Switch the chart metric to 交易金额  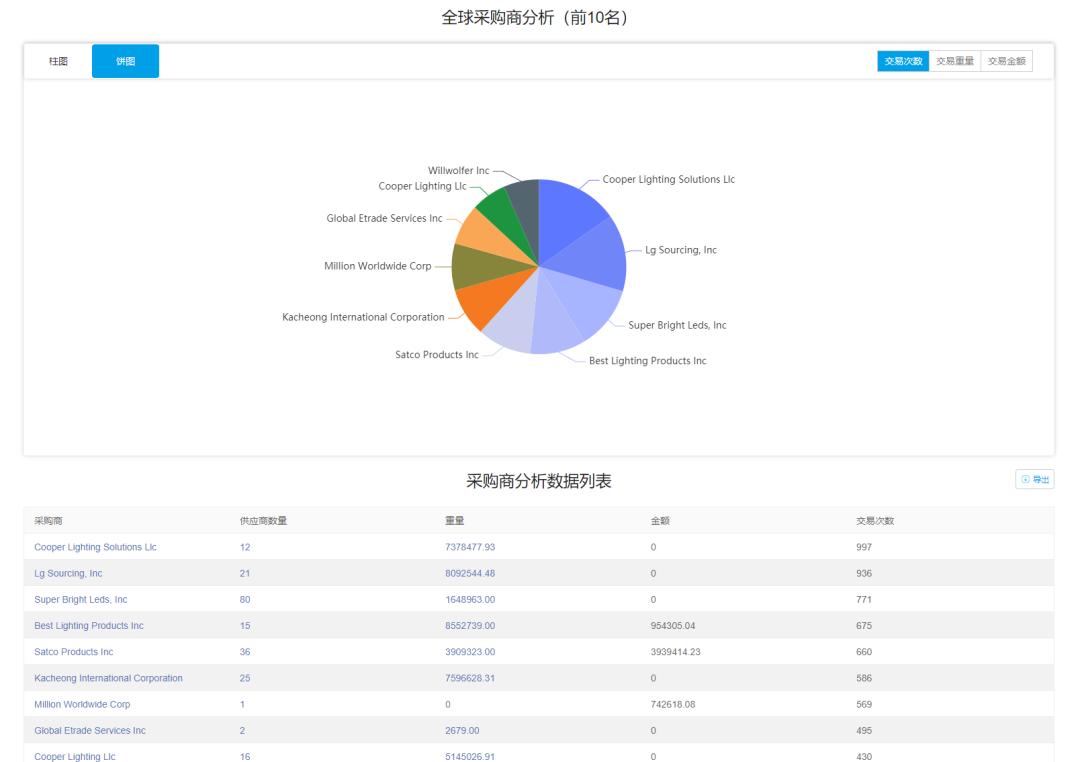(x=1008, y=61)
